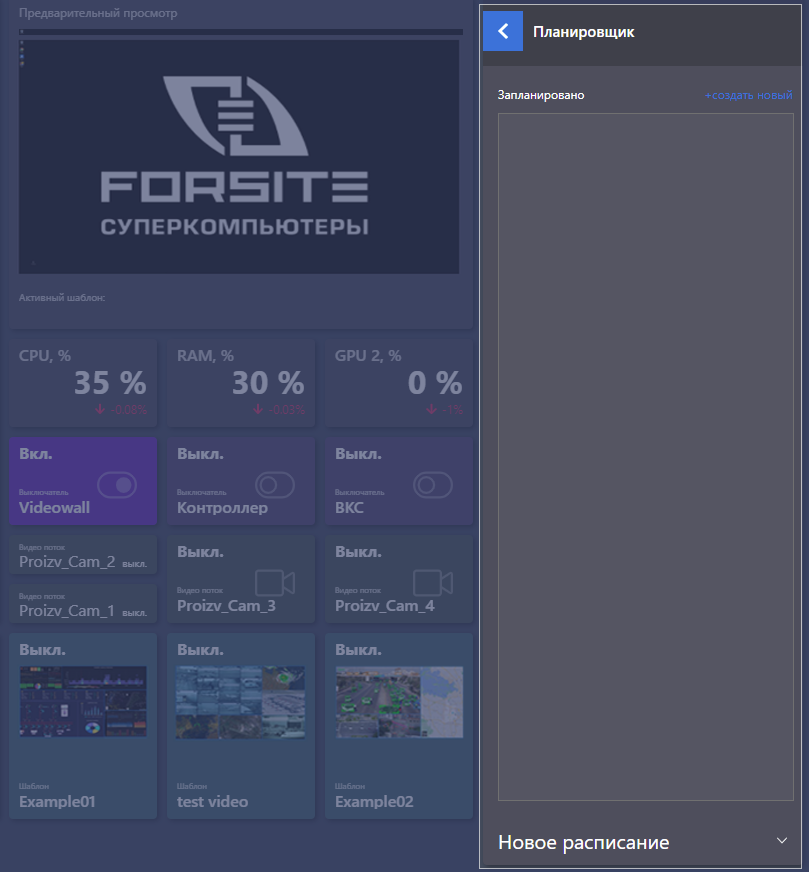
Task: Turn off the Videowall switch
Action: coord(117,485)
